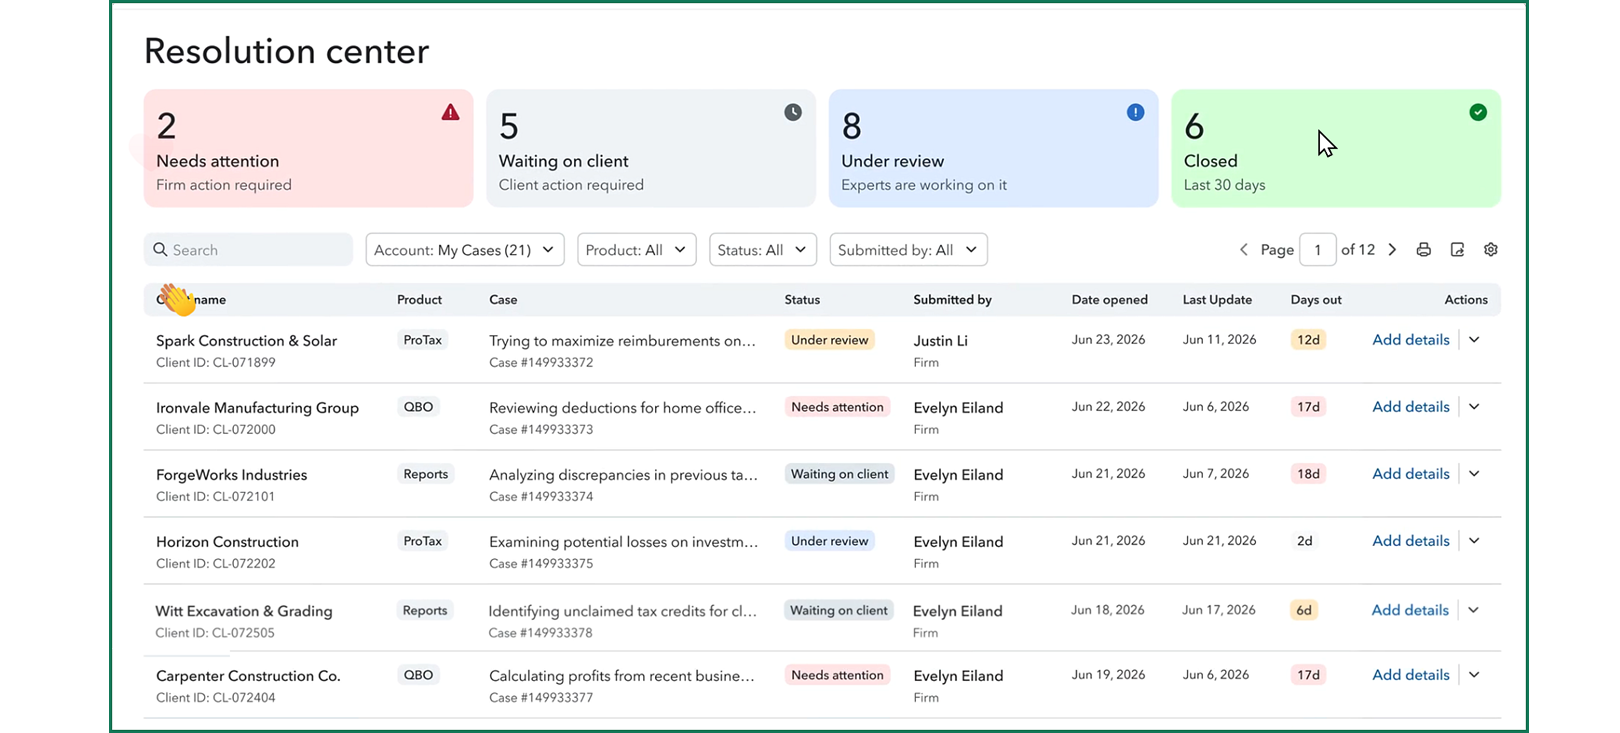Add details for Carpenter Construction Co.
The image size is (1620, 733).
pyautogui.click(x=1411, y=675)
